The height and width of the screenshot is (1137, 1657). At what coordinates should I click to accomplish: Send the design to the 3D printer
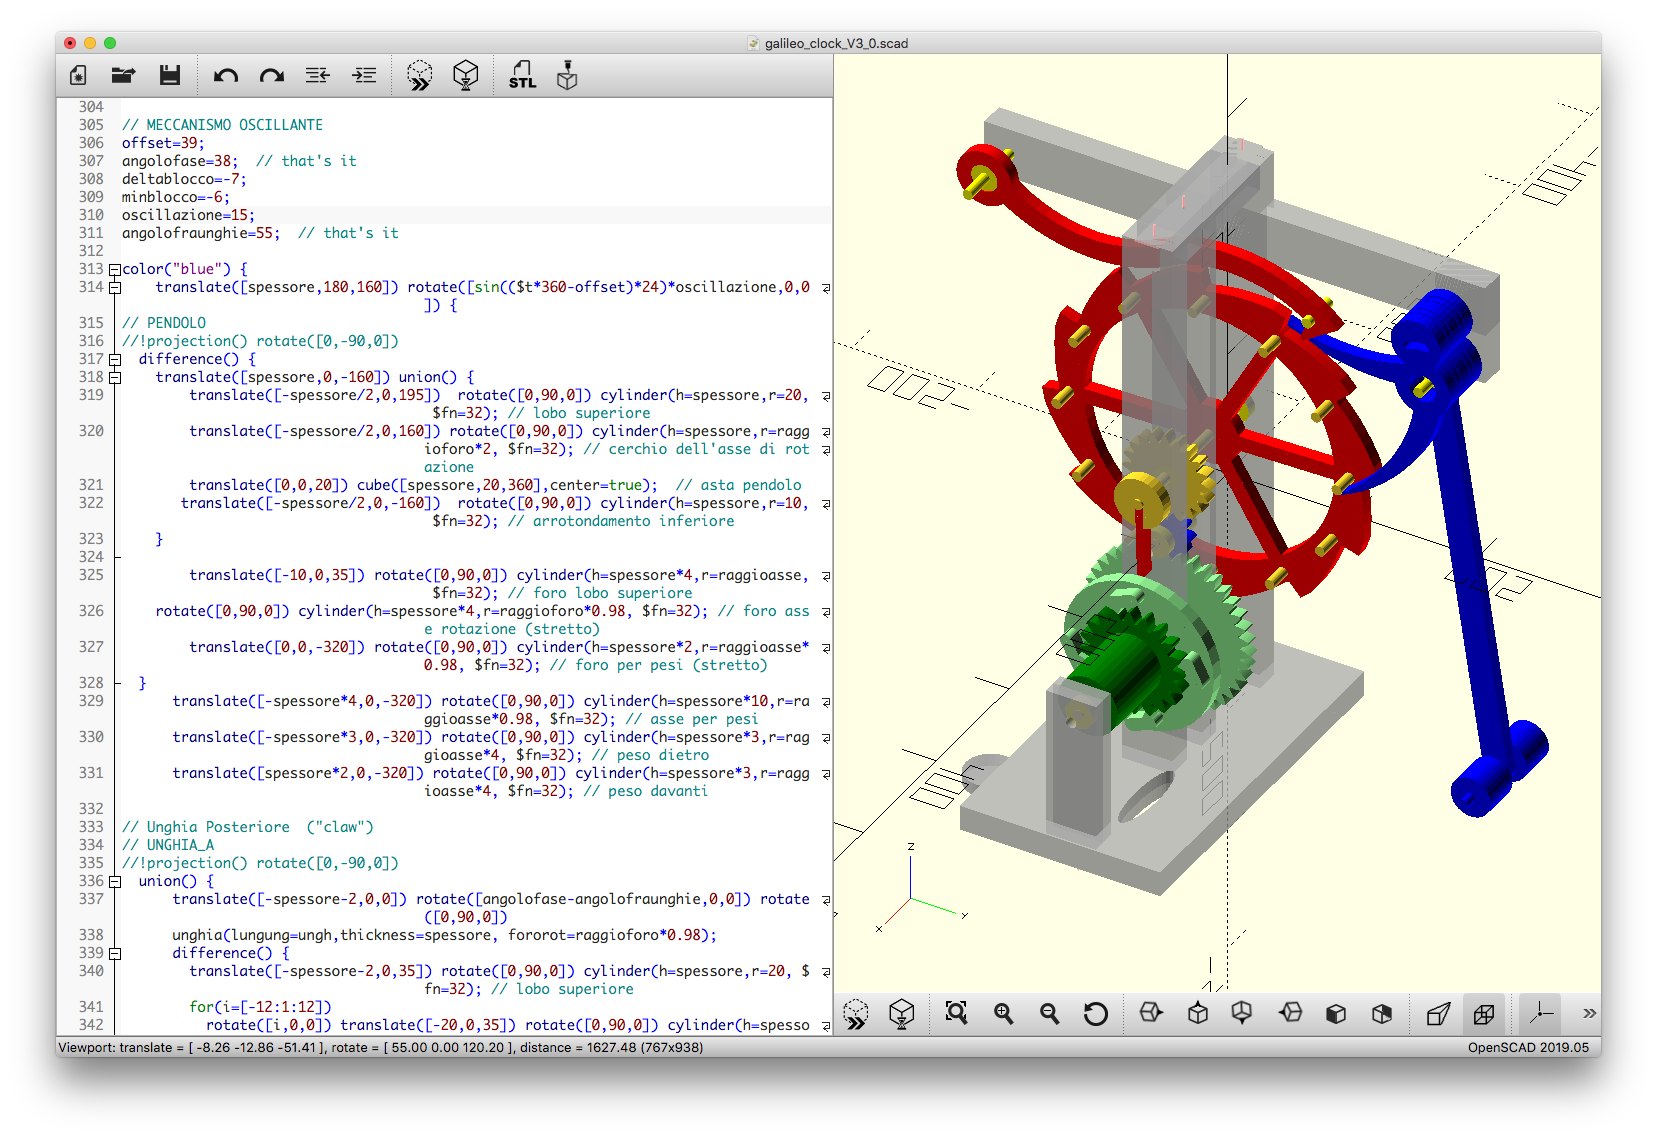point(567,76)
